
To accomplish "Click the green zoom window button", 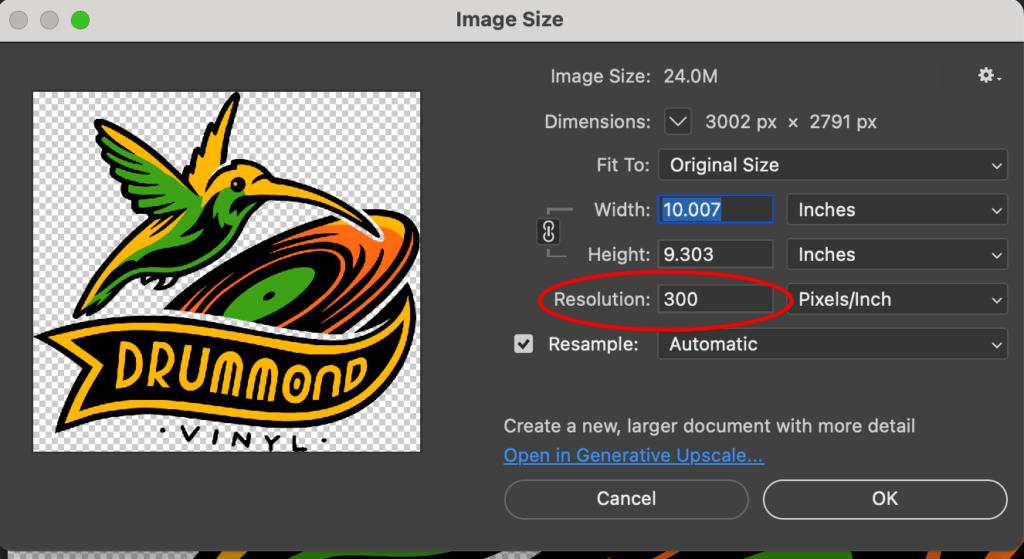I will pos(80,20).
